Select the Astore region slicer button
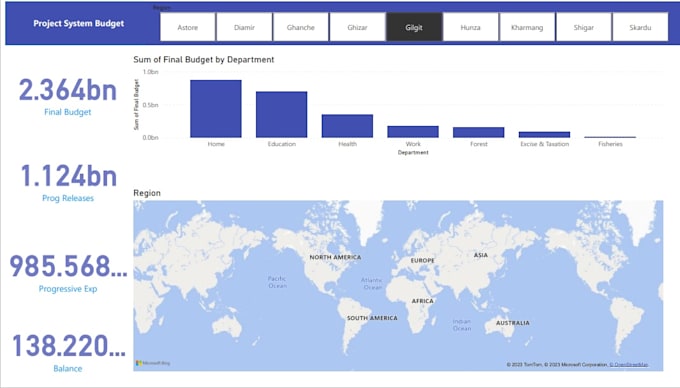Screen dimensions: 680x388 [x=187, y=27]
